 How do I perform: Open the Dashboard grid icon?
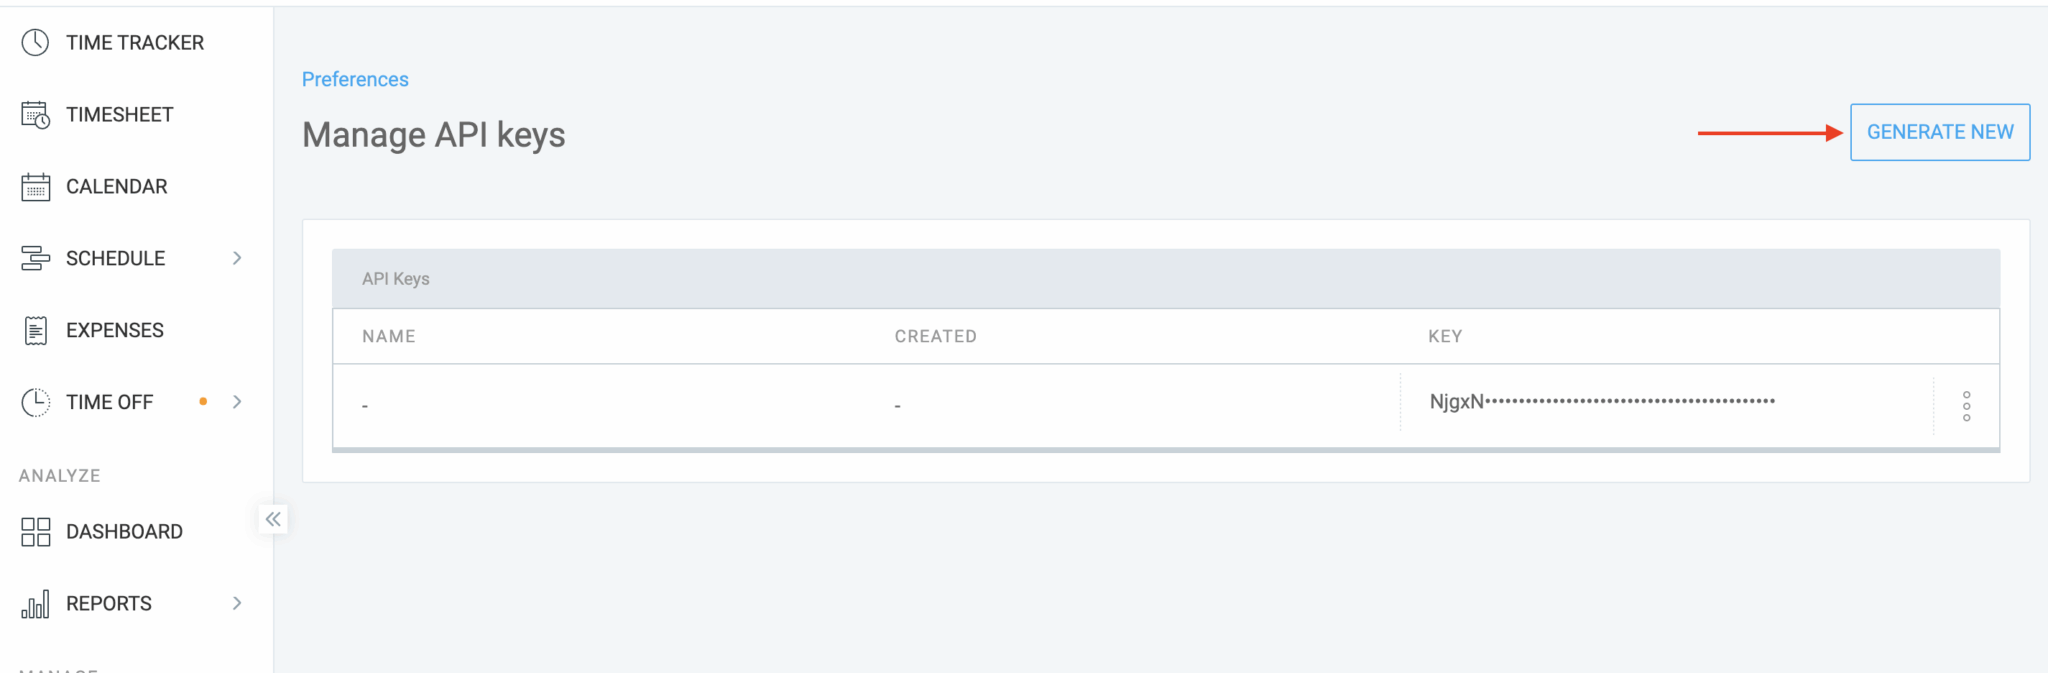click(x=35, y=531)
